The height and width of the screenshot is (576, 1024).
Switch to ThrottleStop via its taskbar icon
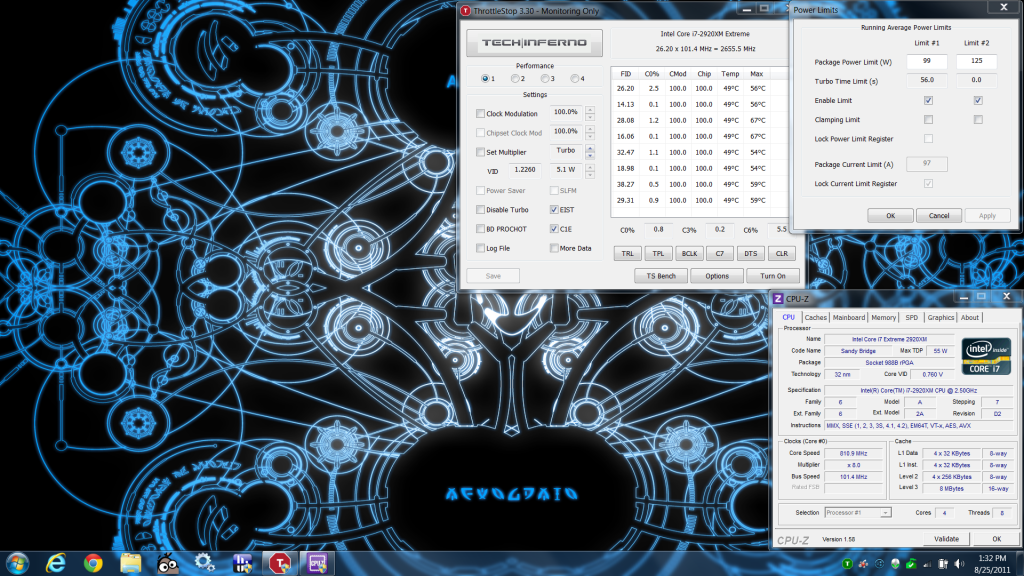(x=280, y=563)
